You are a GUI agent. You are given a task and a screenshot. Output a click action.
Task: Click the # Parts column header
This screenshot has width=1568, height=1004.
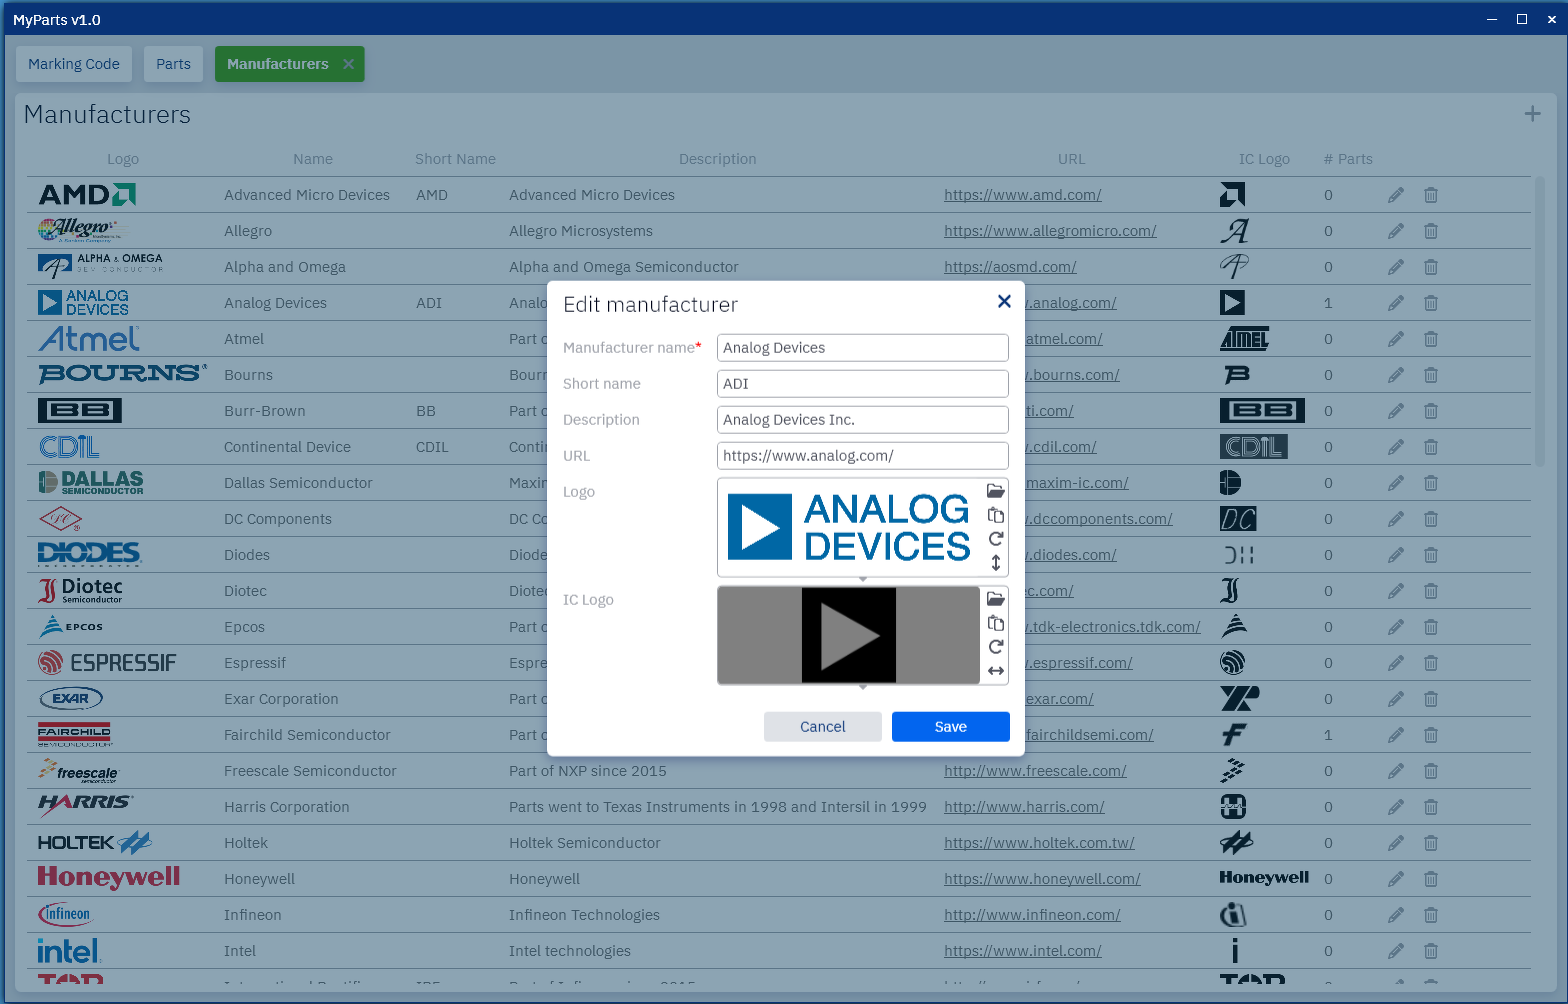coord(1348,159)
